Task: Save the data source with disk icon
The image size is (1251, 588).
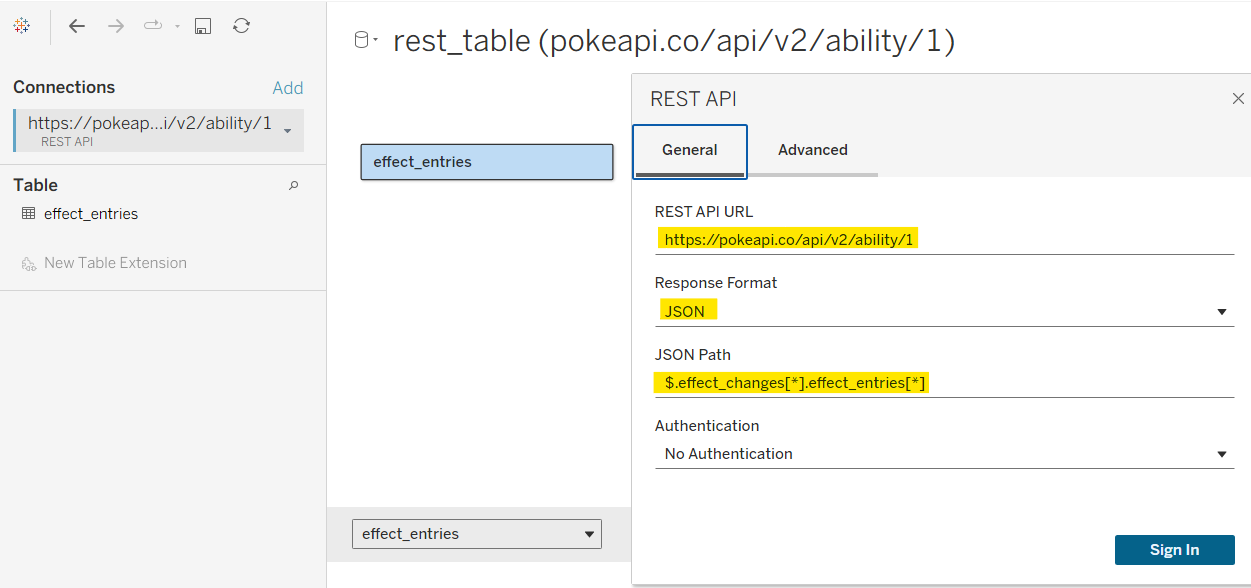Action: tap(203, 26)
